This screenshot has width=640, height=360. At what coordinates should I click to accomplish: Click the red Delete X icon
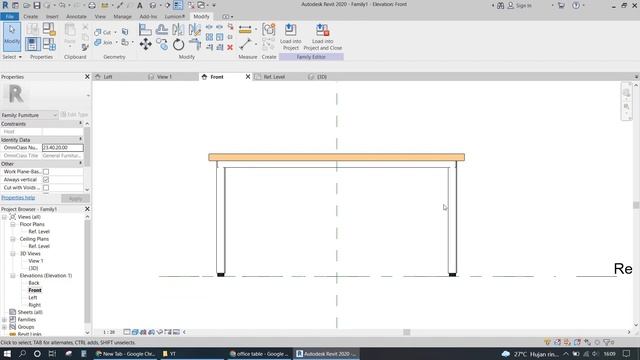[x=230, y=47]
